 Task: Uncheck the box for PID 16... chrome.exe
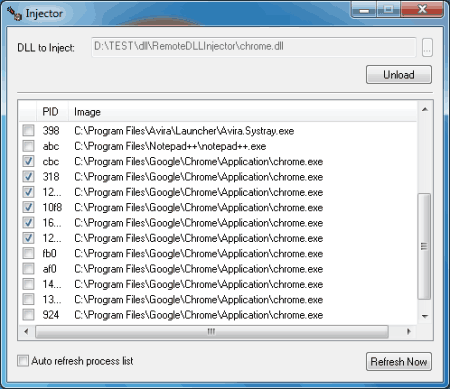[28, 222]
